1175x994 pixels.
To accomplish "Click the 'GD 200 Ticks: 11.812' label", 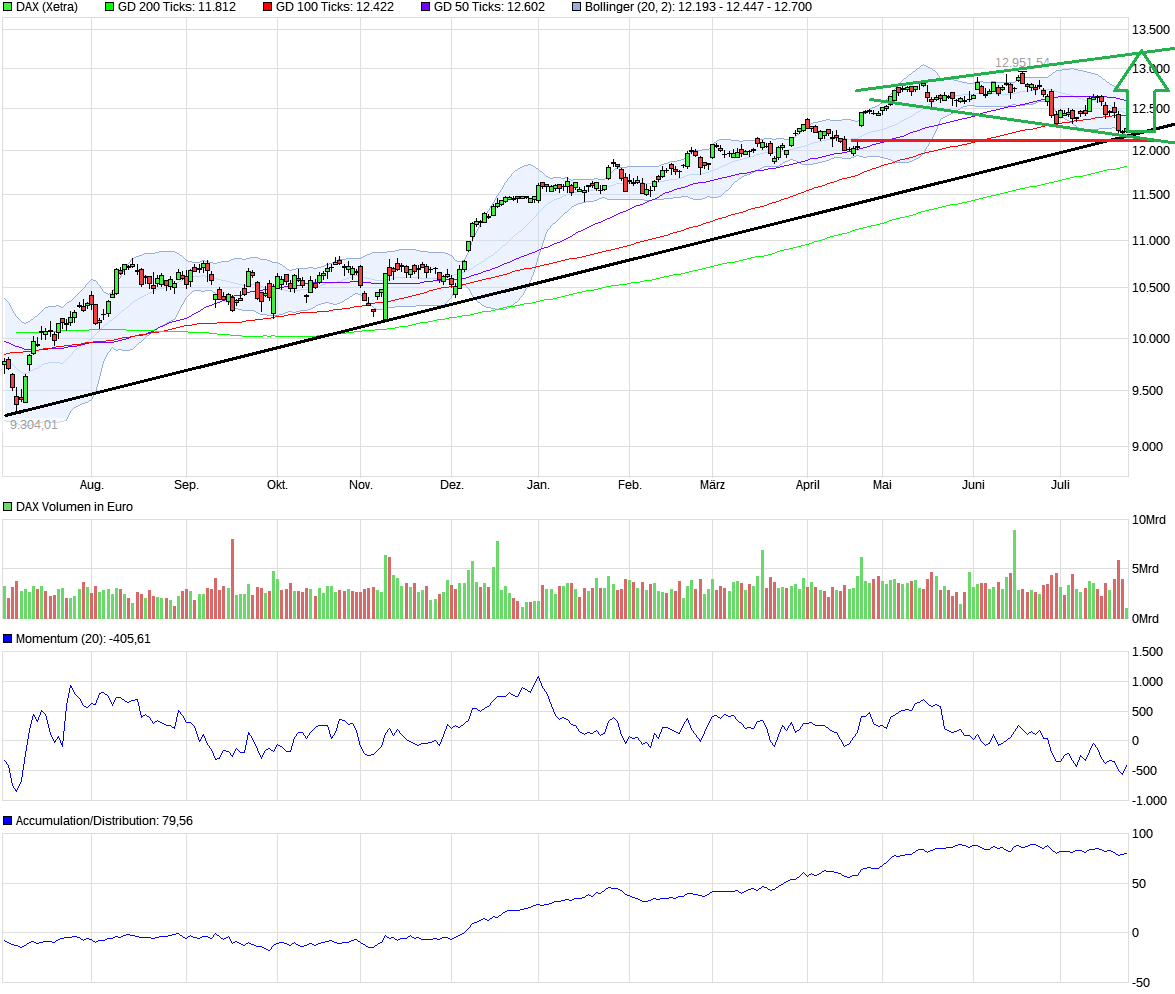I will (x=177, y=7).
